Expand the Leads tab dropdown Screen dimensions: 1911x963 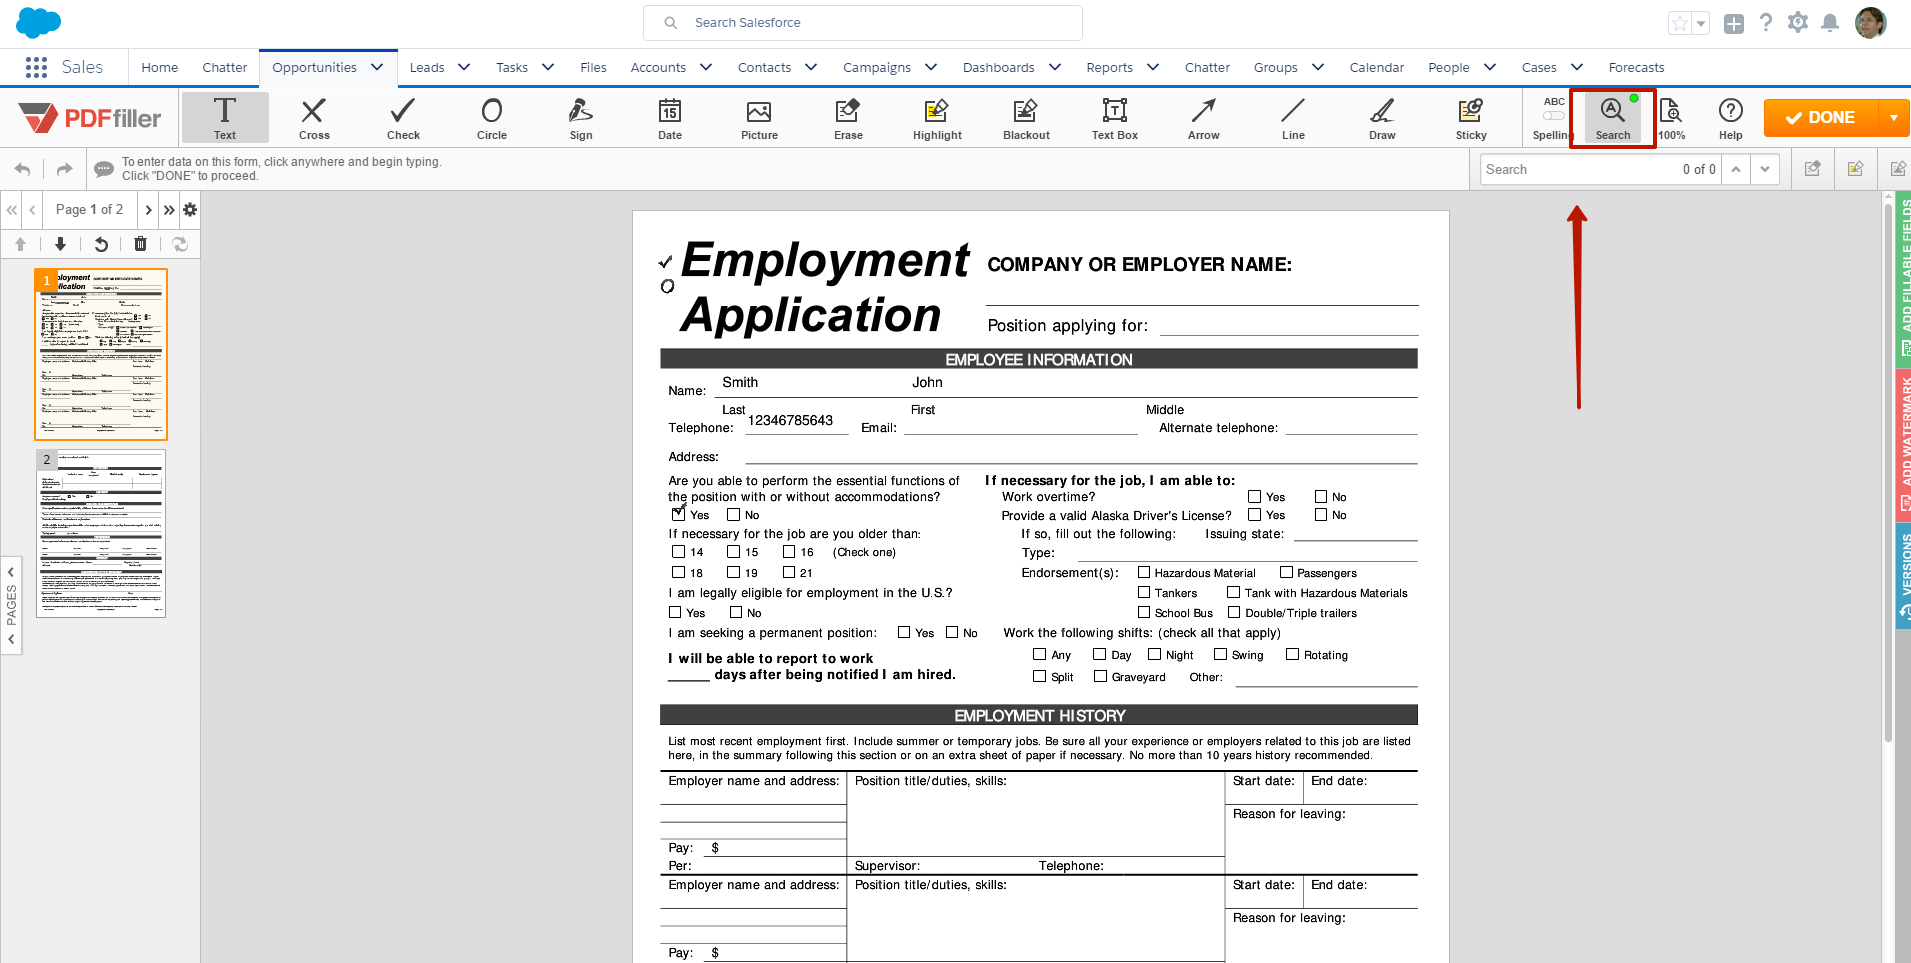464,67
